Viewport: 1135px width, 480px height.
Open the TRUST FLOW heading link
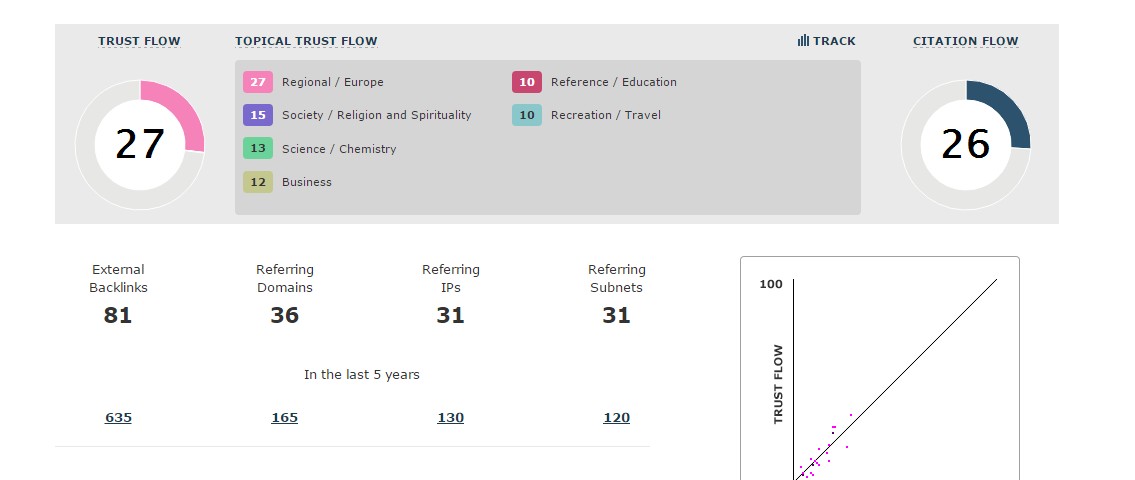pyautogui.click(x=139, y=41)
